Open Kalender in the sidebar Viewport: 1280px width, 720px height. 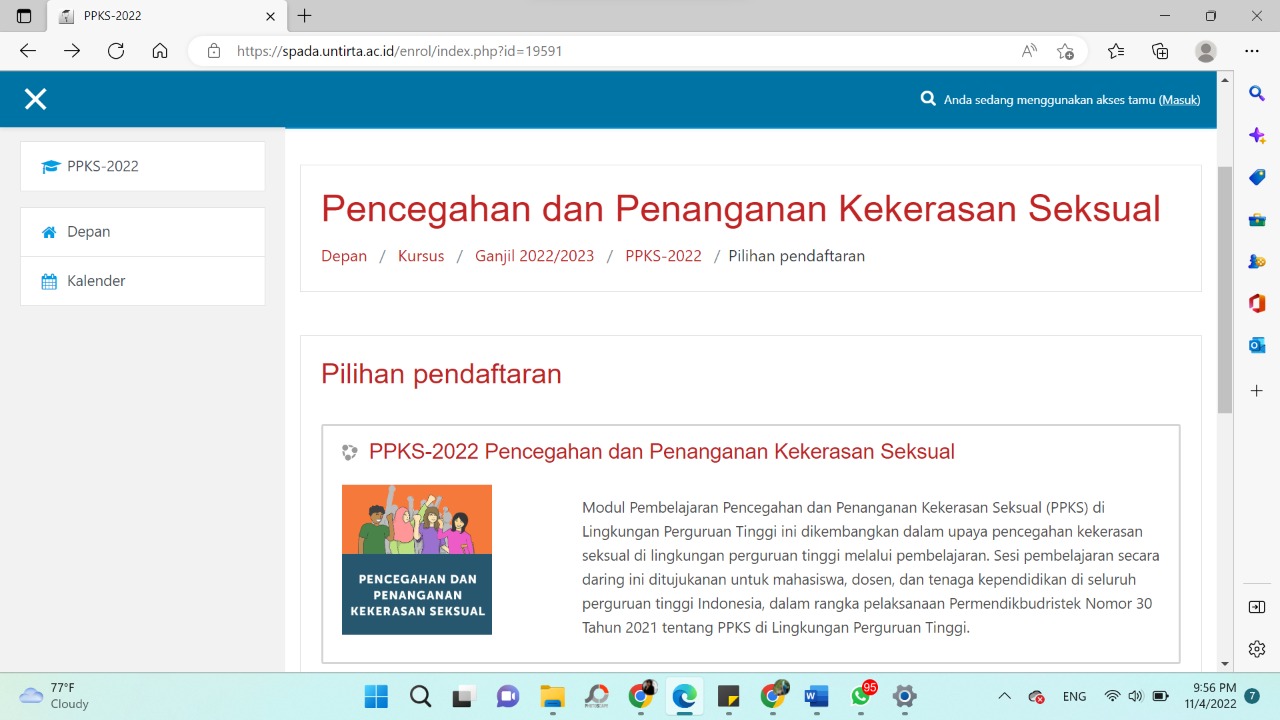click(143, 281)
